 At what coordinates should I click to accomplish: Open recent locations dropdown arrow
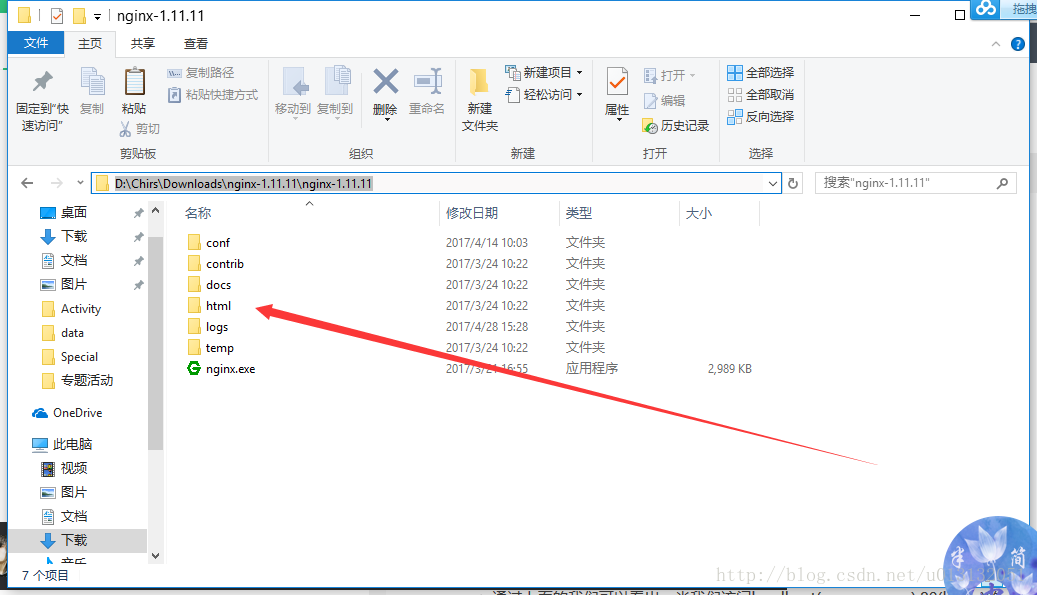[x=80, y=182]
